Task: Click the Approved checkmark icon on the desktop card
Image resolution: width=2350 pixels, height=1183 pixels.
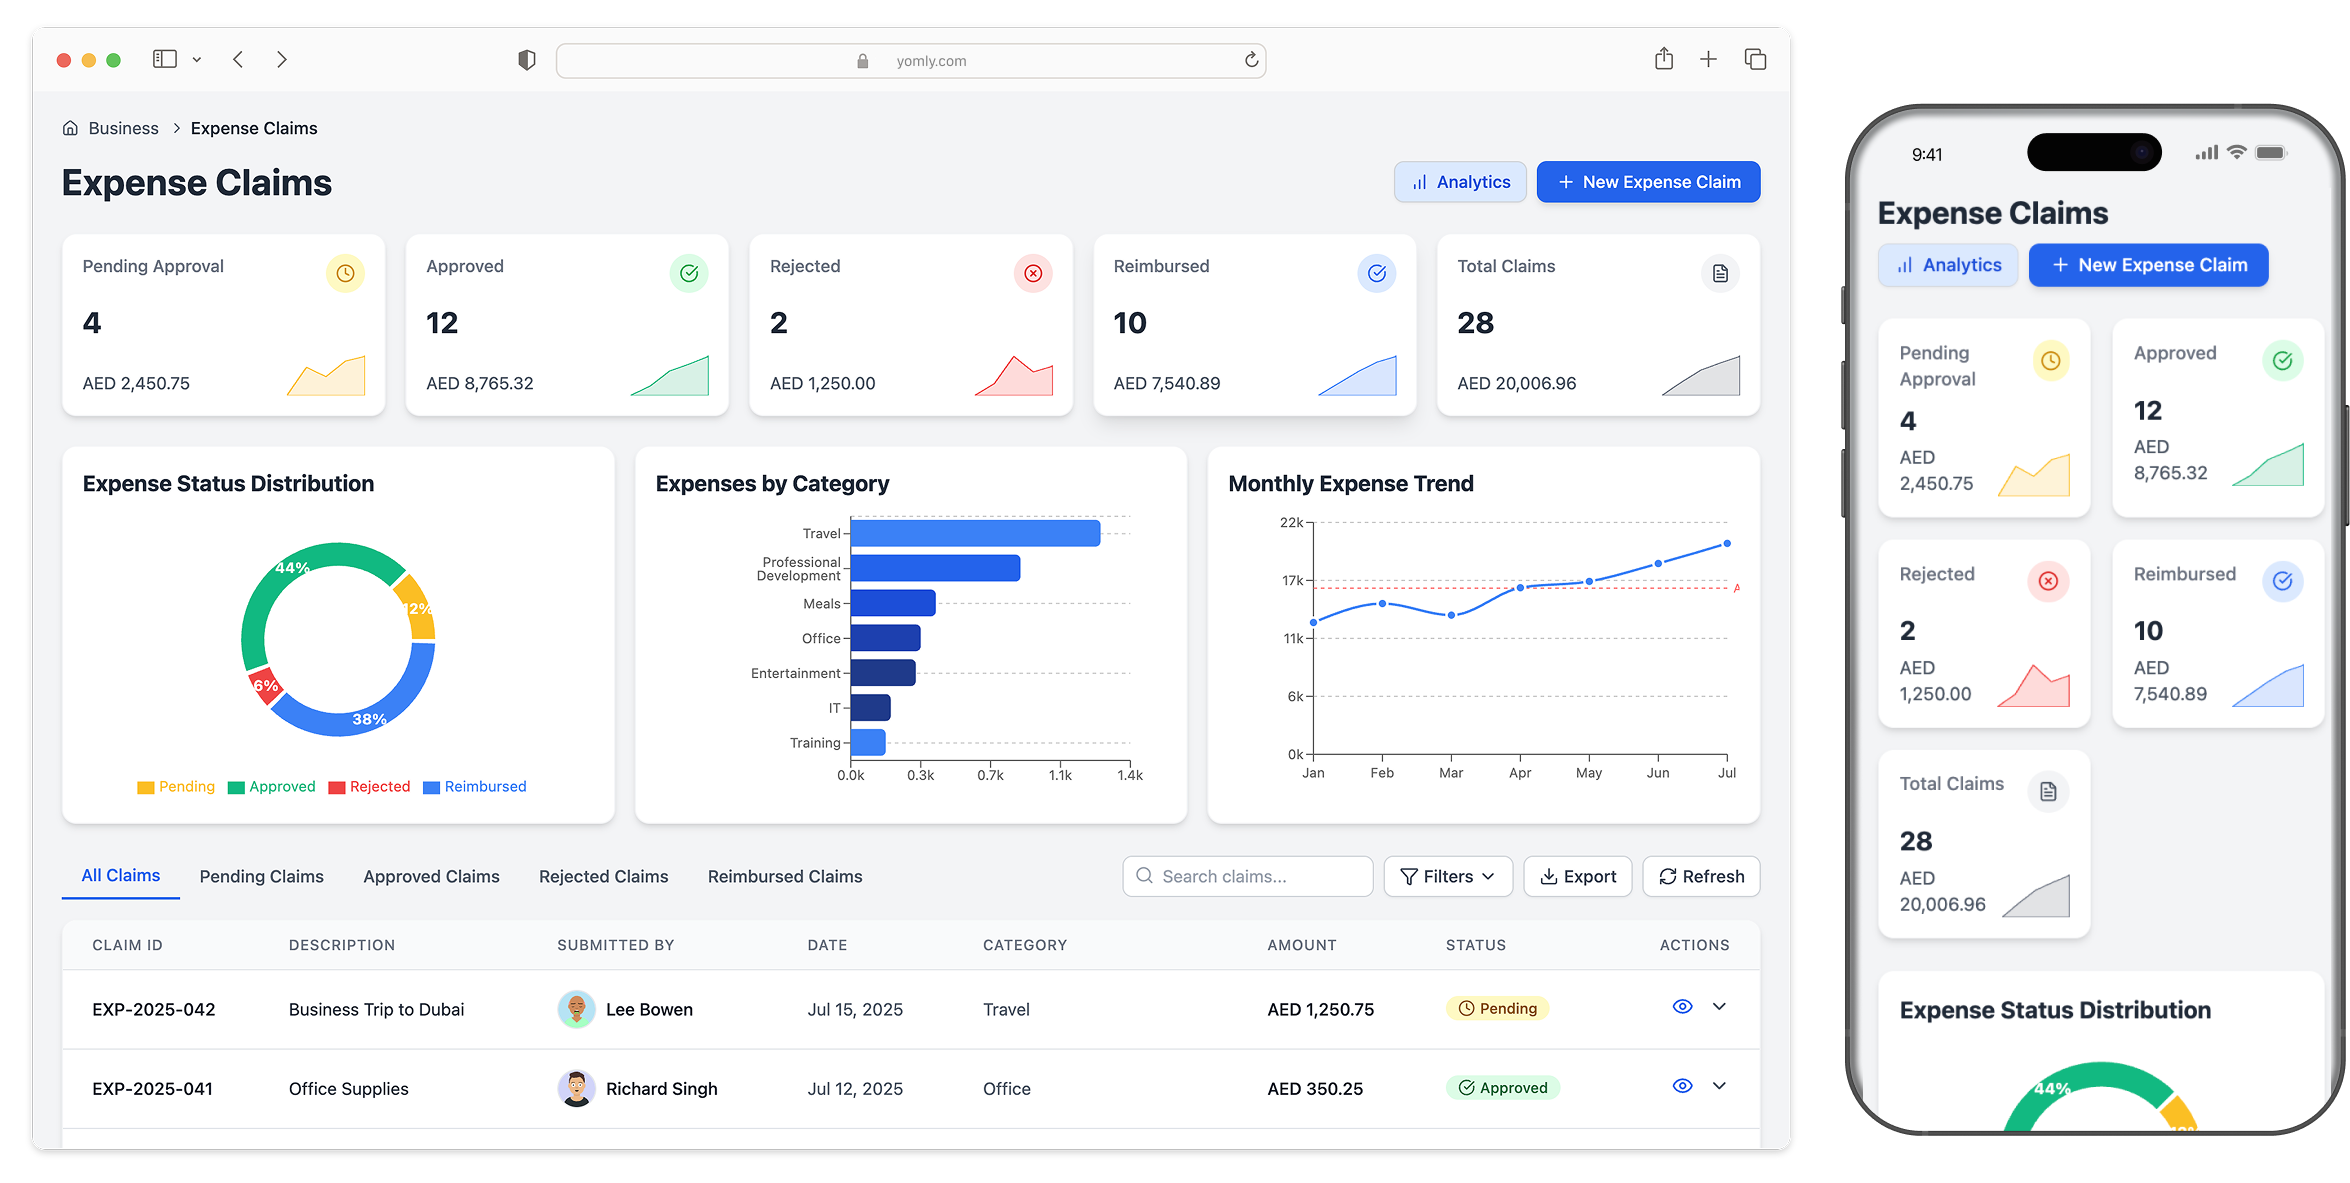Action: [689, 273]
